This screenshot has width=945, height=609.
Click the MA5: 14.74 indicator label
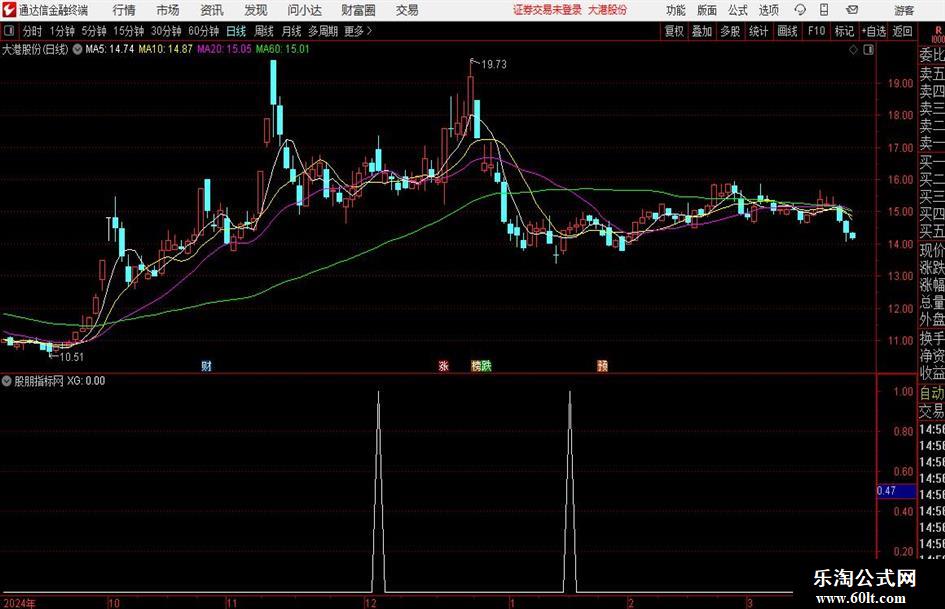[109, 49]
